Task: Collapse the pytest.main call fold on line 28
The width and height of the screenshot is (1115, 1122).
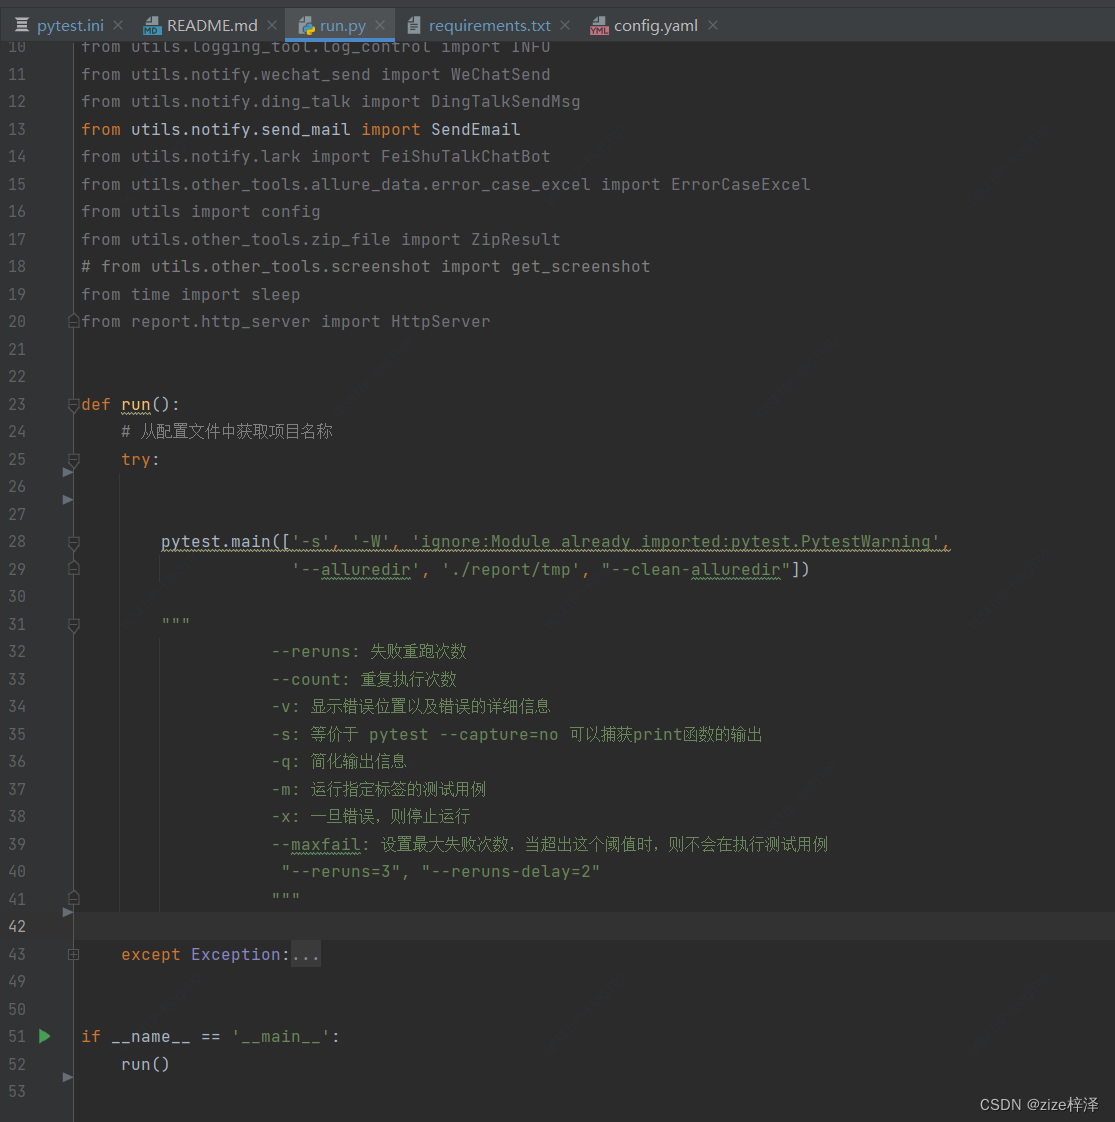Action: pos(73,542)
